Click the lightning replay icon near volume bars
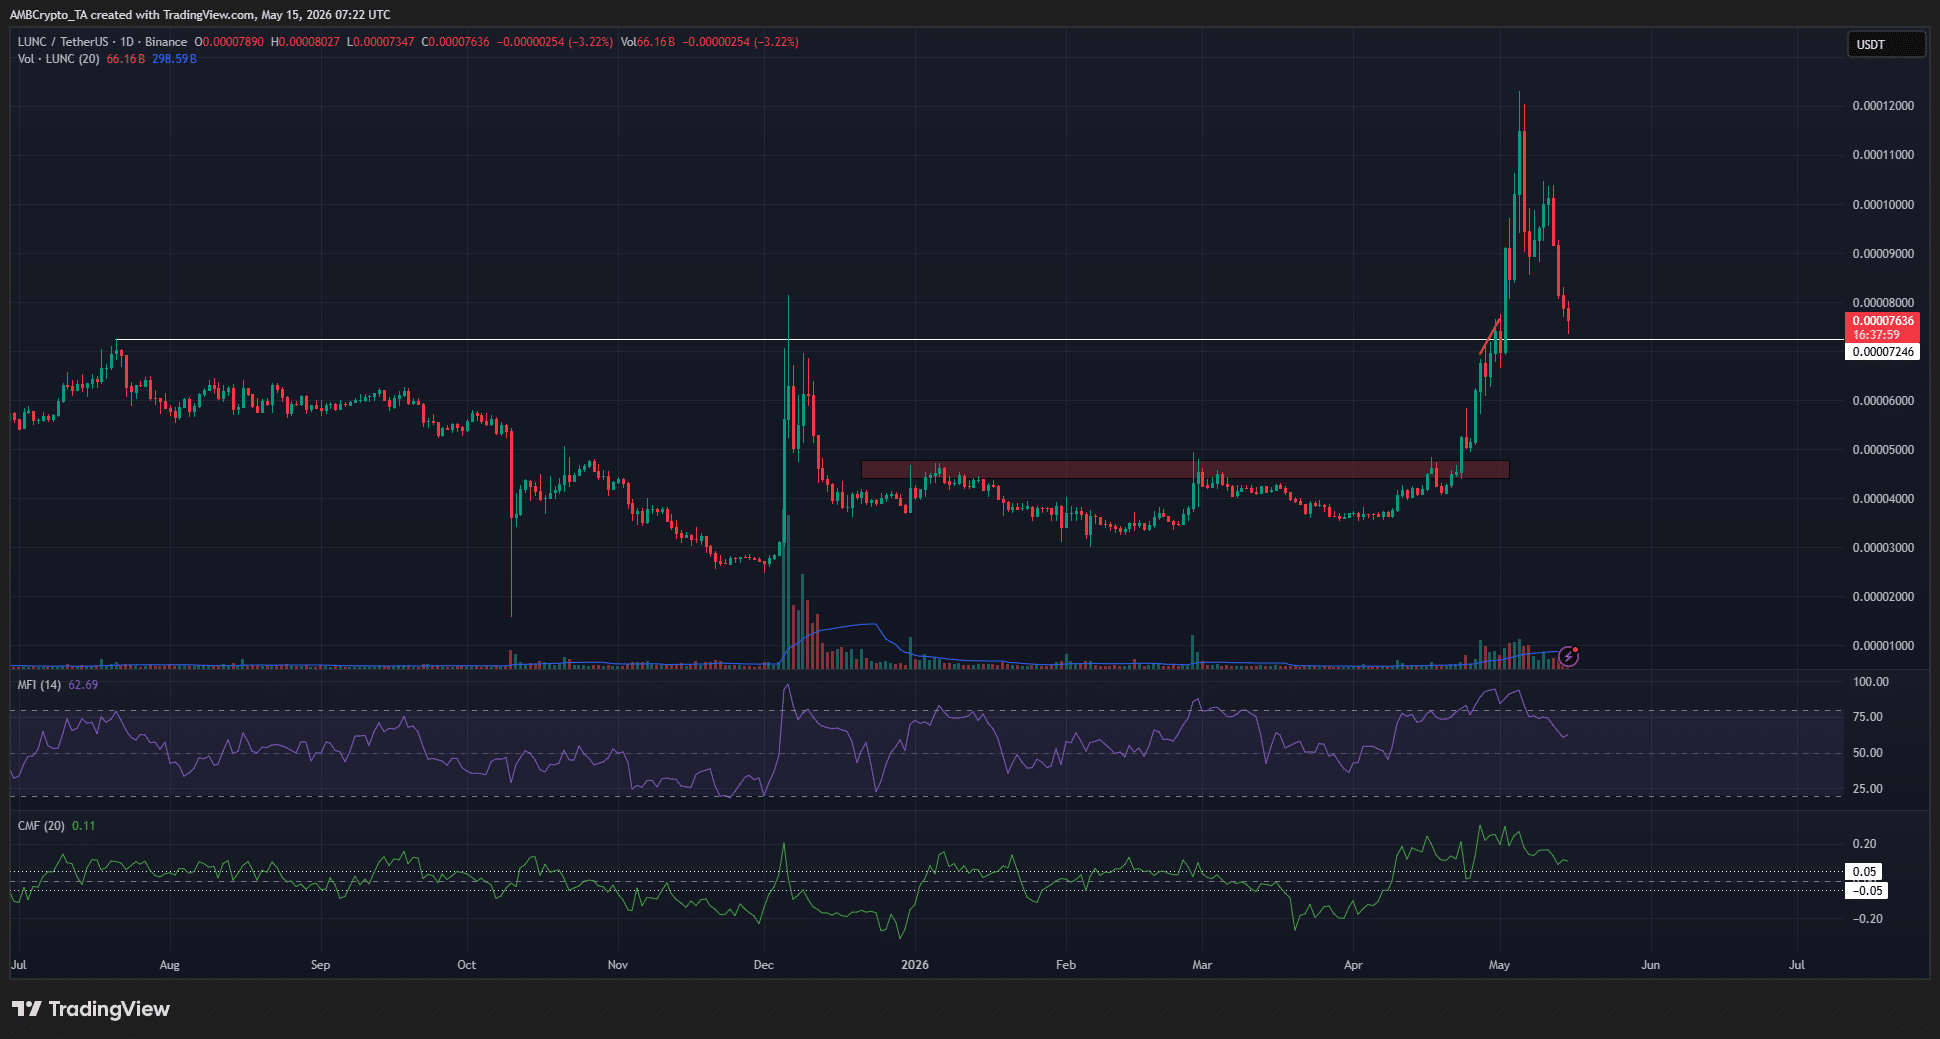This screenshot has height=1039, width=1940. point(1569,656)
